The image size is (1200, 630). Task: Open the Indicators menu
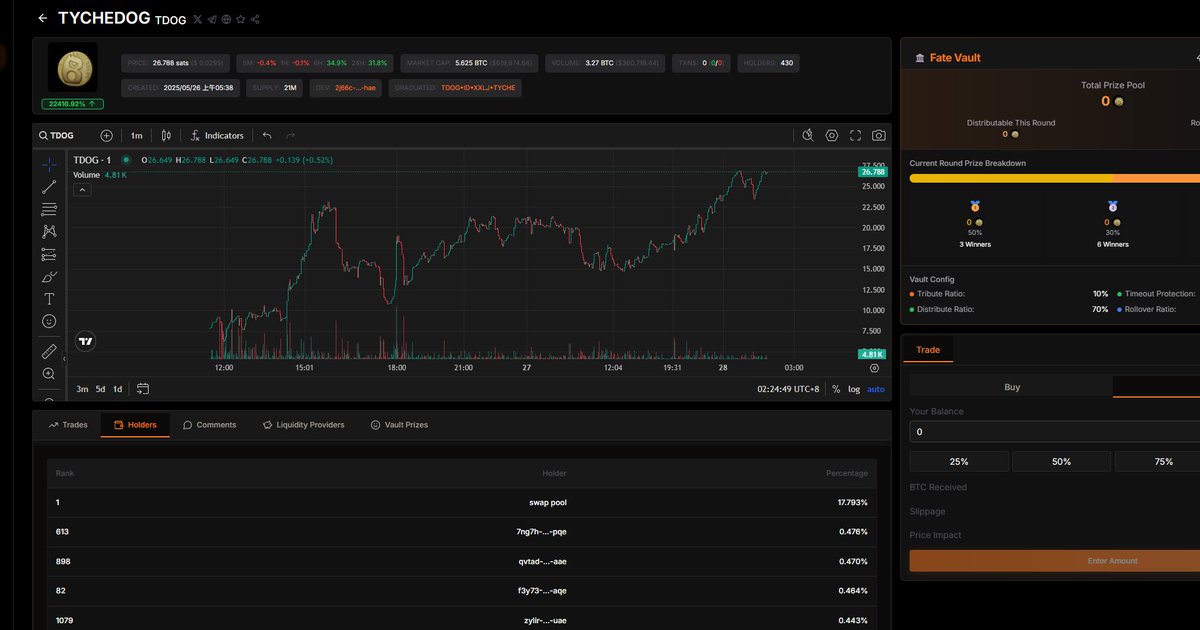point(216,136)
